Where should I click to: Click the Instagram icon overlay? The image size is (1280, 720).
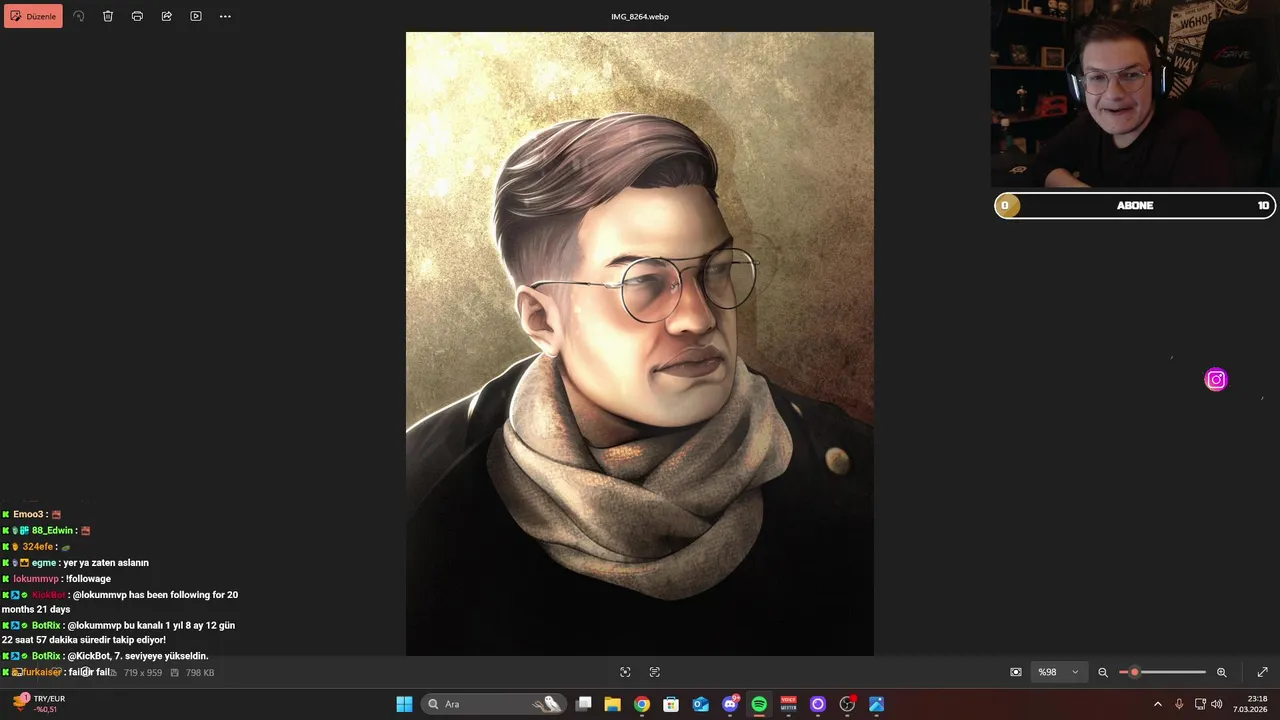pyautogui.click(x=1216, y=379)
